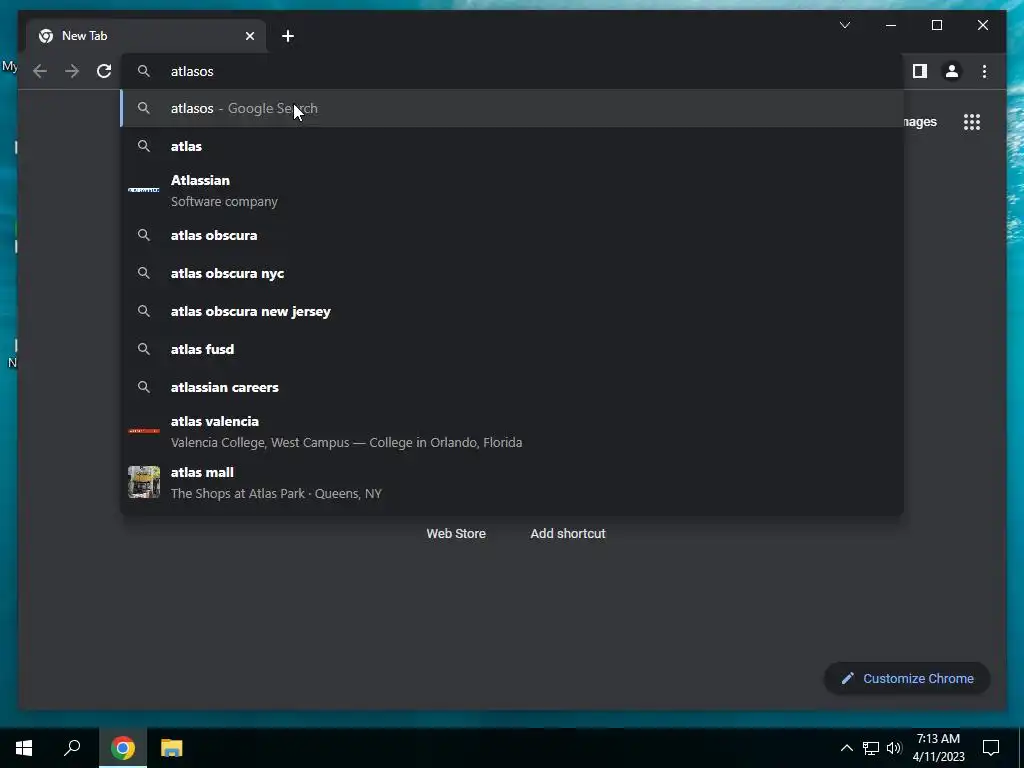Choose the atlas obscura nyc suggestion
Viewport: 1024px width, 768px height.
512,273
